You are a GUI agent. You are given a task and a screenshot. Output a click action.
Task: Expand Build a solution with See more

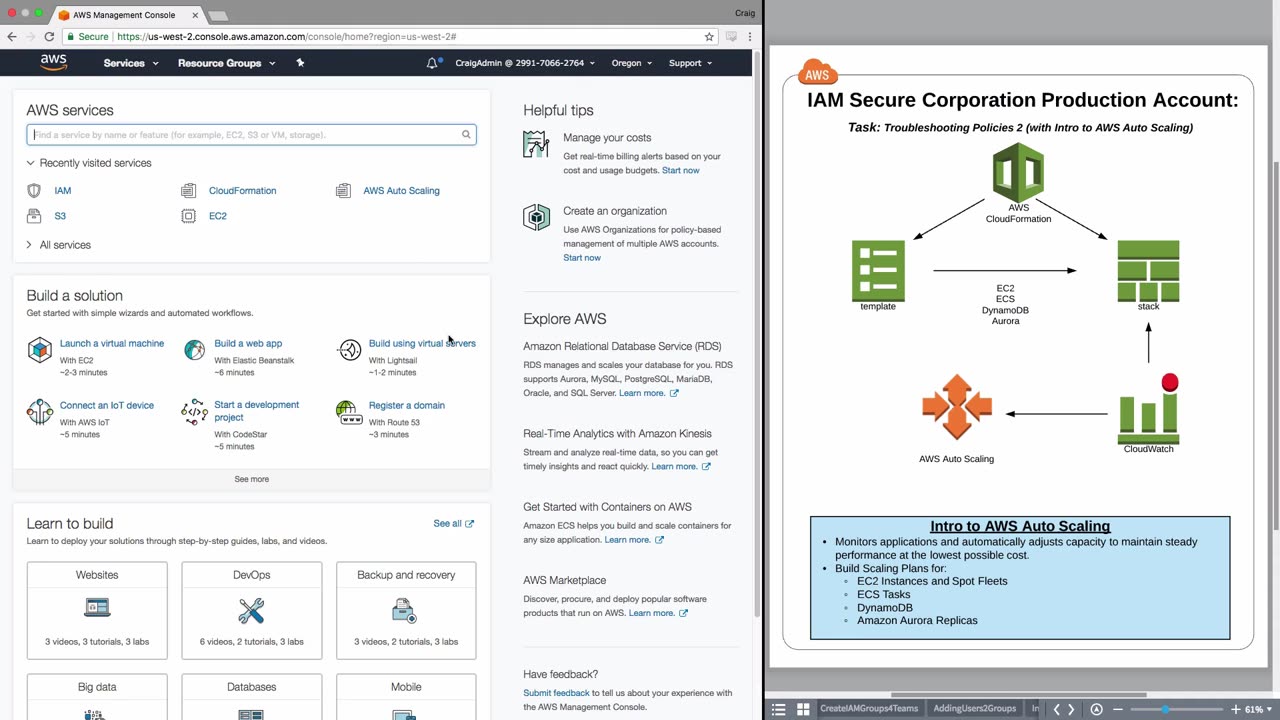coord(252,479)
